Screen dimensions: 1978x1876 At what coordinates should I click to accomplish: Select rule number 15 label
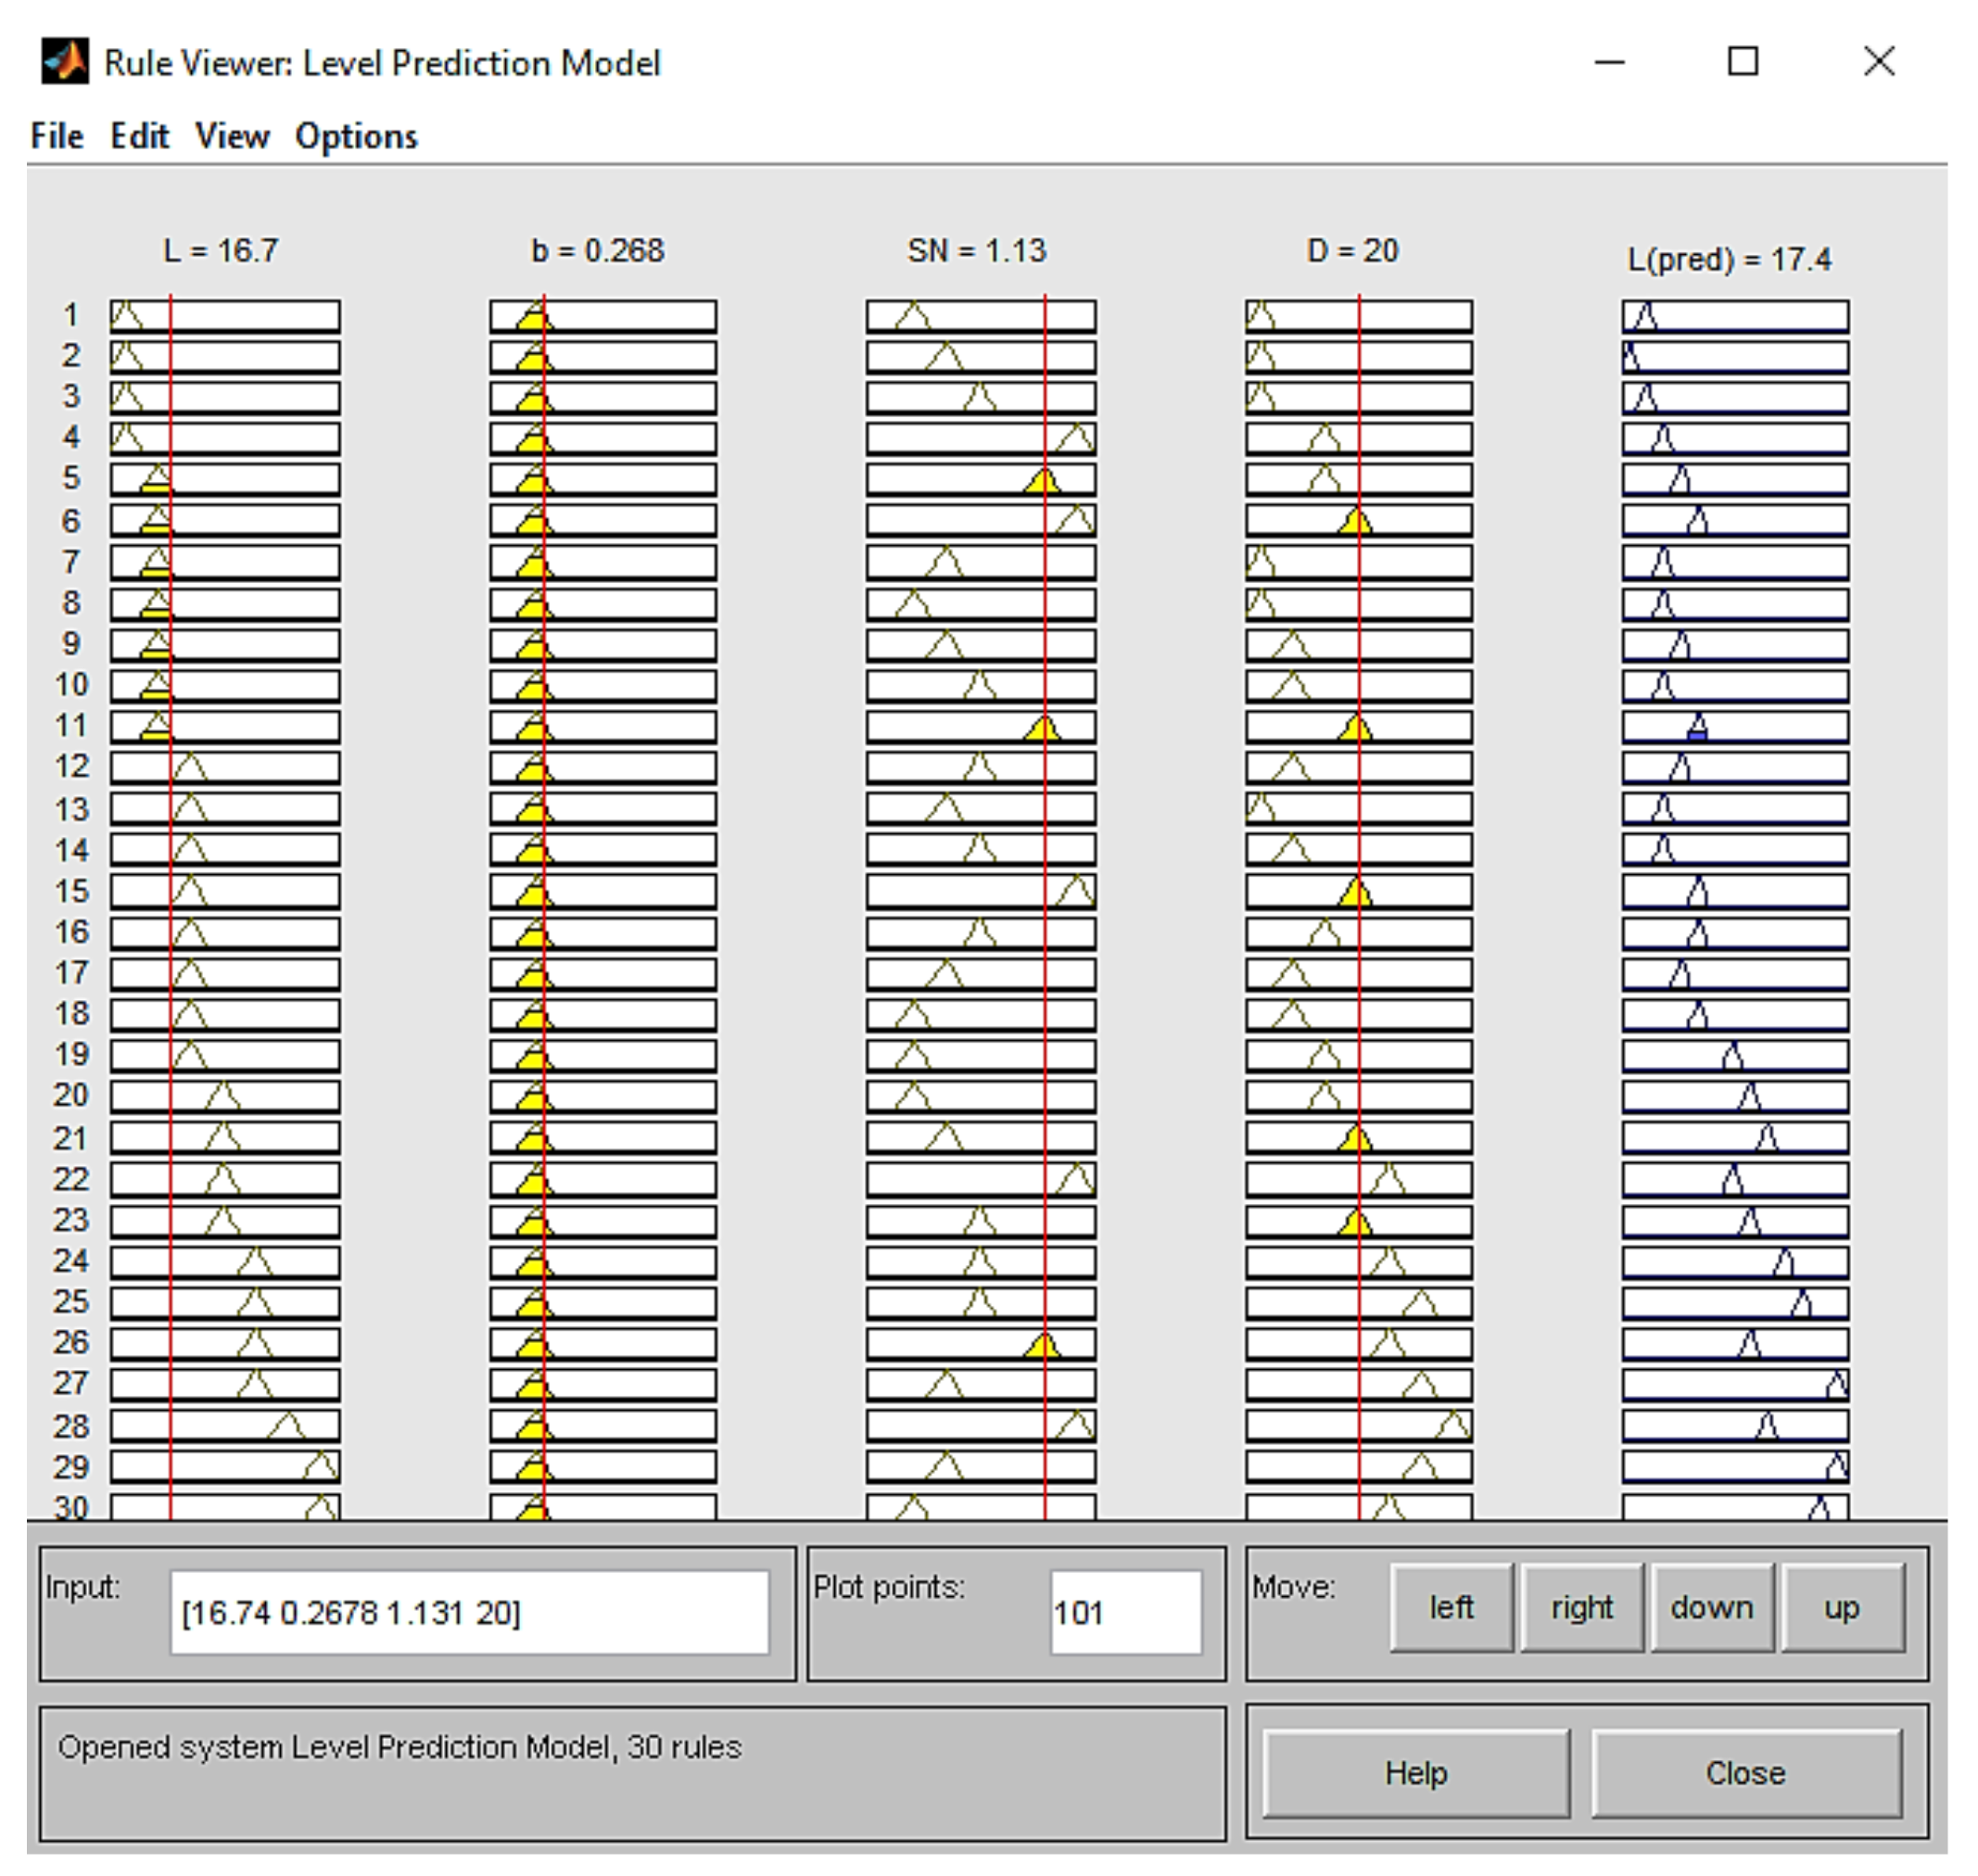click(72, 891)
